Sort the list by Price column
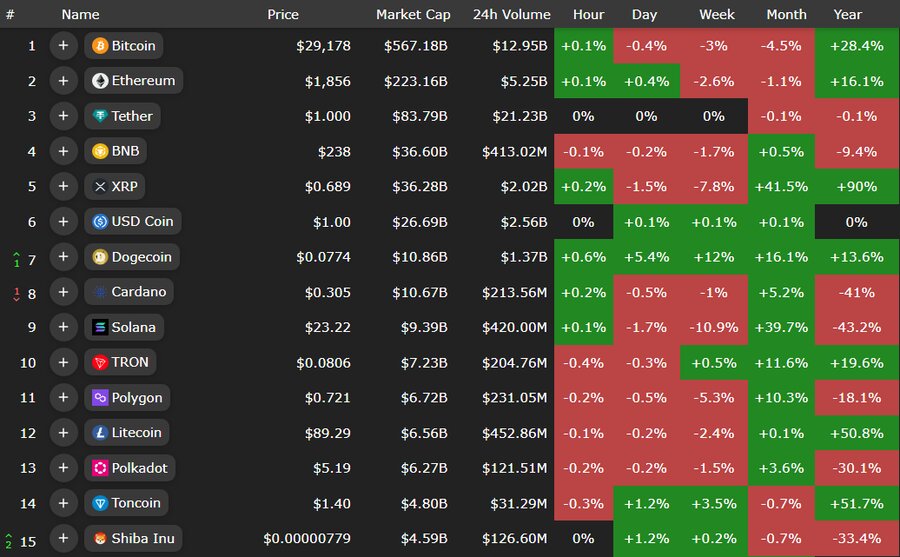Image resolution: width=900 pixels, height=557 pixels. click(x=283, y=14)
